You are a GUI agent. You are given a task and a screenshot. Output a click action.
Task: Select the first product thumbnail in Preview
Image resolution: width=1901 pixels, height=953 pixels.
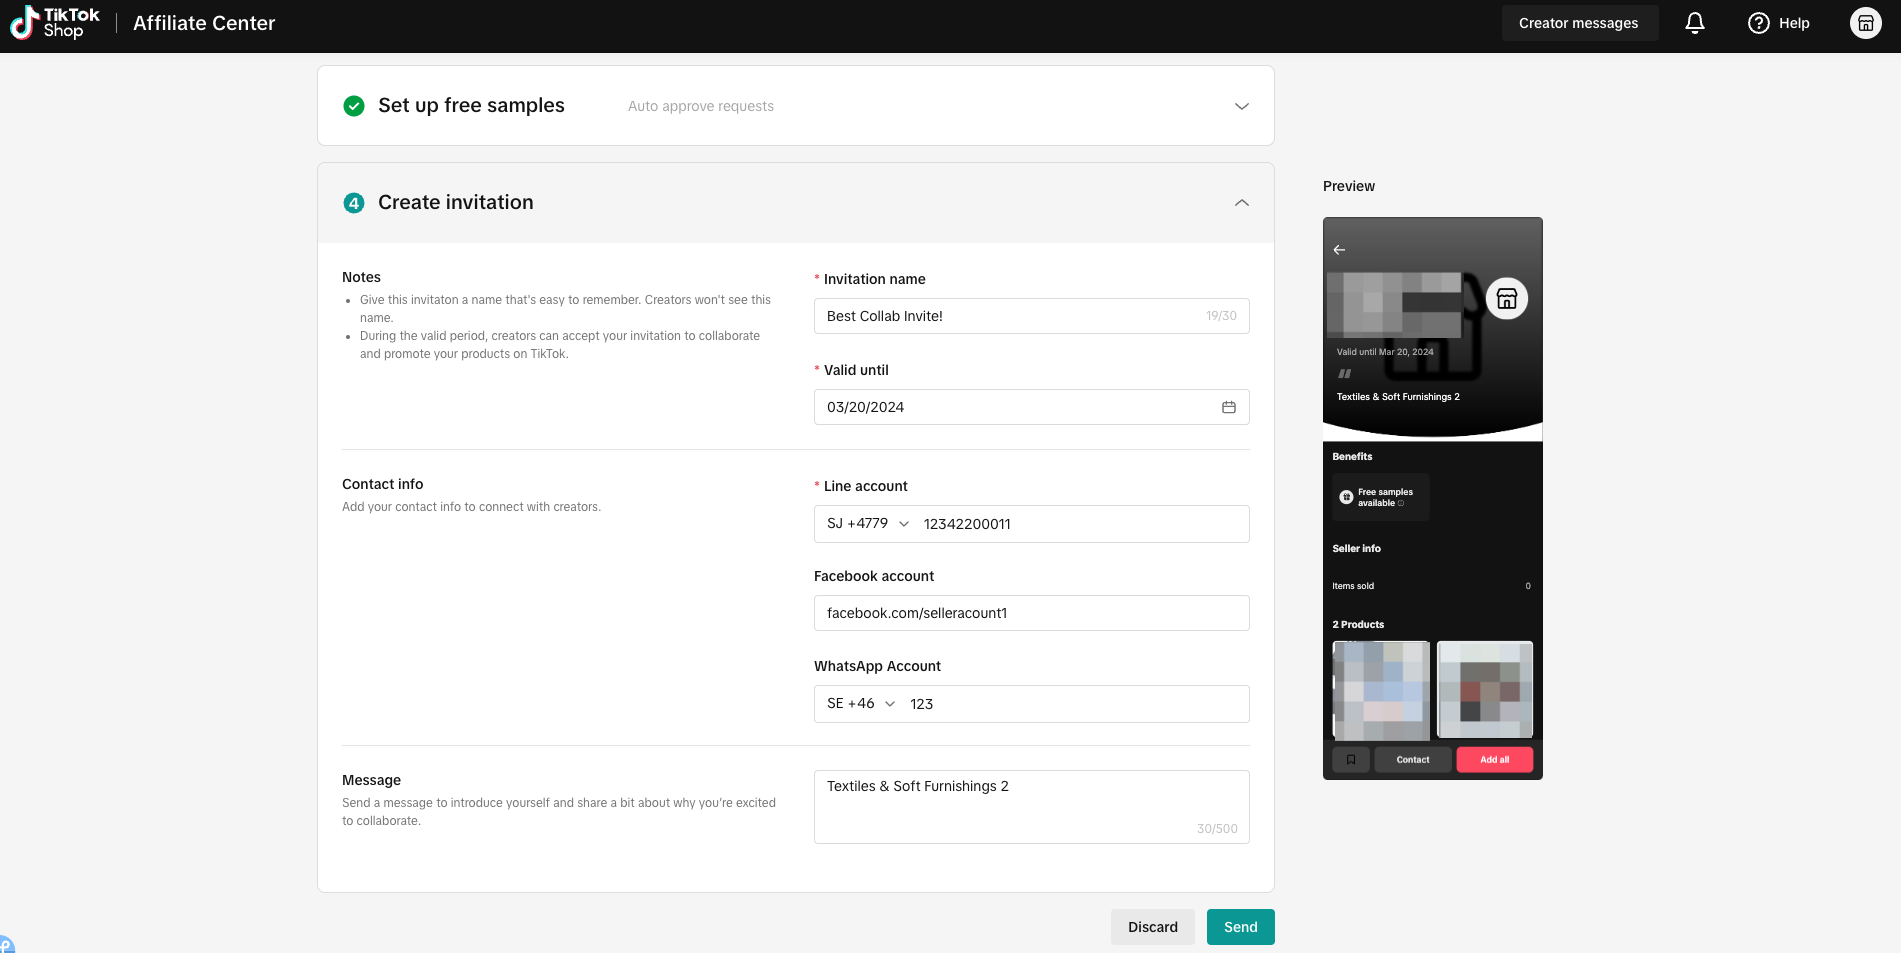click(x=1381, y=690)
